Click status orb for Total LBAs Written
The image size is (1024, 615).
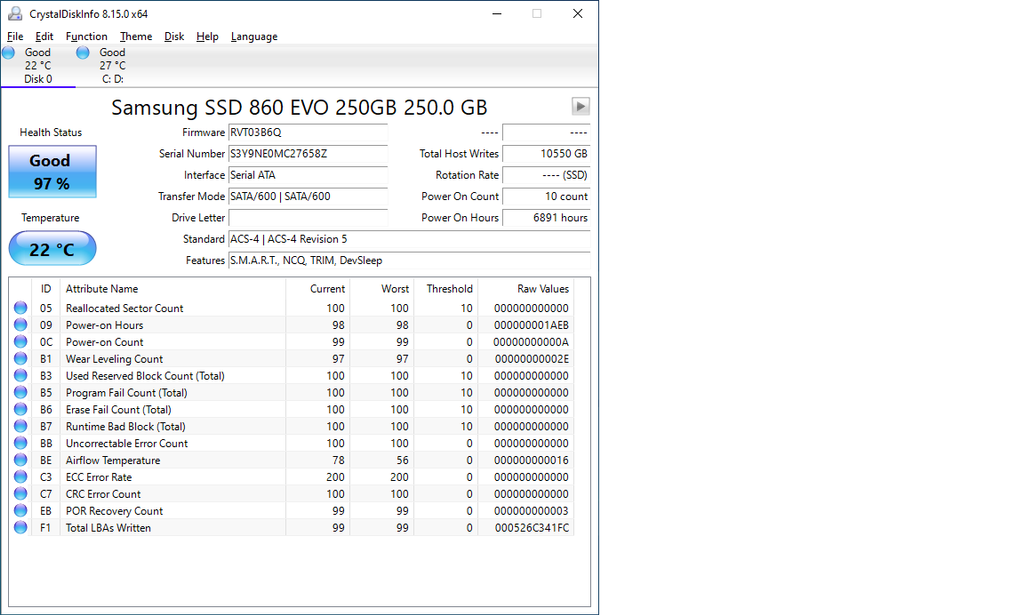pos(21,528)
